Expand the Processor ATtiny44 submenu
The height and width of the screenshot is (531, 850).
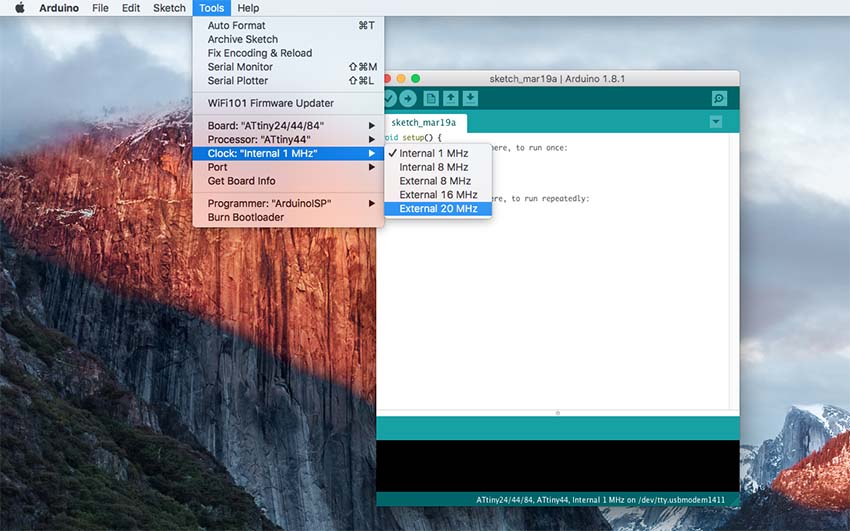288,139
